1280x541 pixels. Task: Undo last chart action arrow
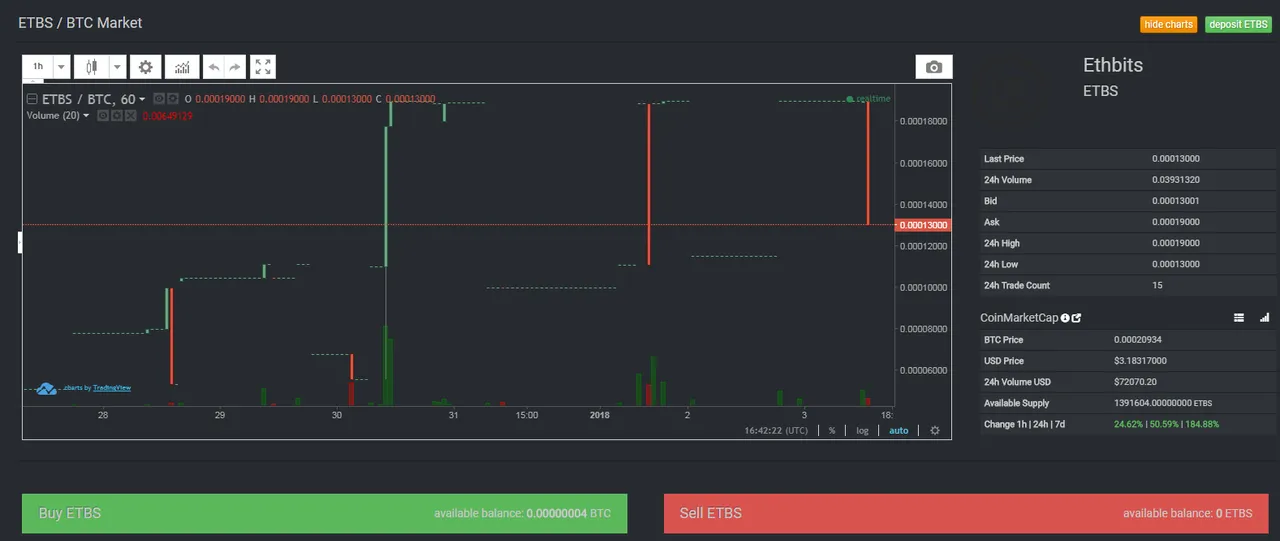(x=213, y=67)
